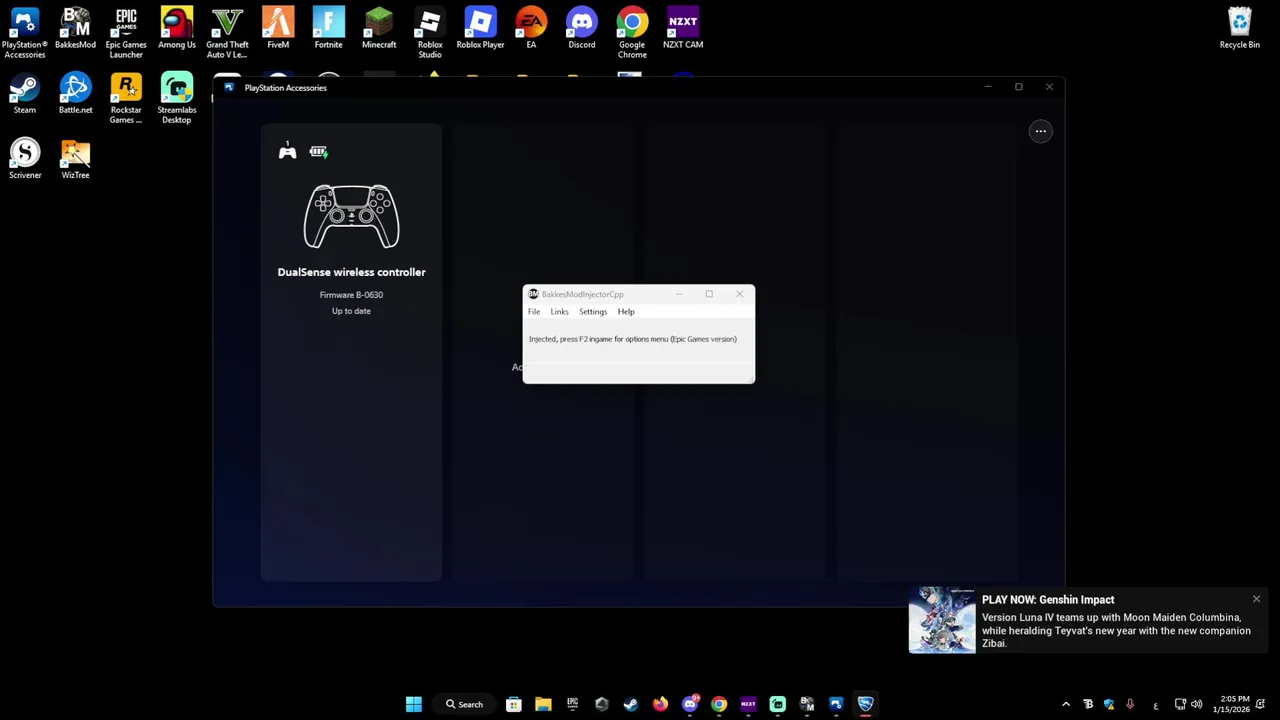Click the 'Injected, press F2' status message
Image resolution: width=1280 pixels, height=720 pixels.
coord(632,339)
